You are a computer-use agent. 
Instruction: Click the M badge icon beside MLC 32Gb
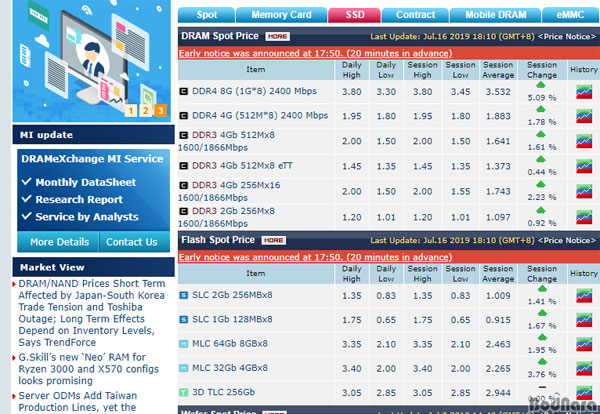(x=184, y=368)
